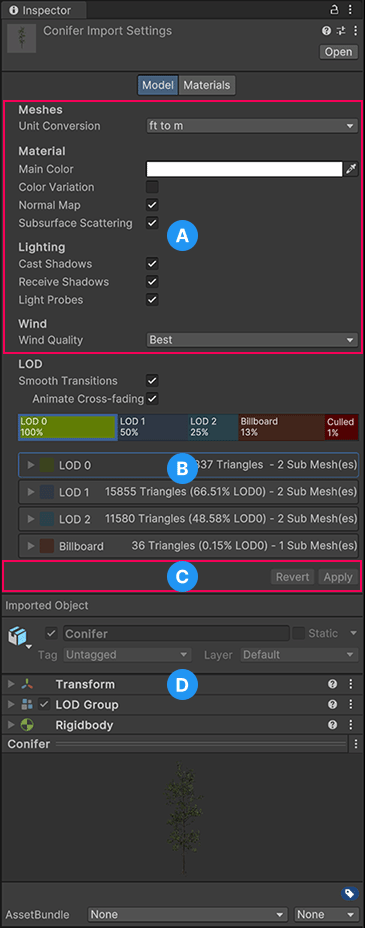Click the Rigidbody component icon
Screen dimensions: 365x928
click(x=27, y=724)
